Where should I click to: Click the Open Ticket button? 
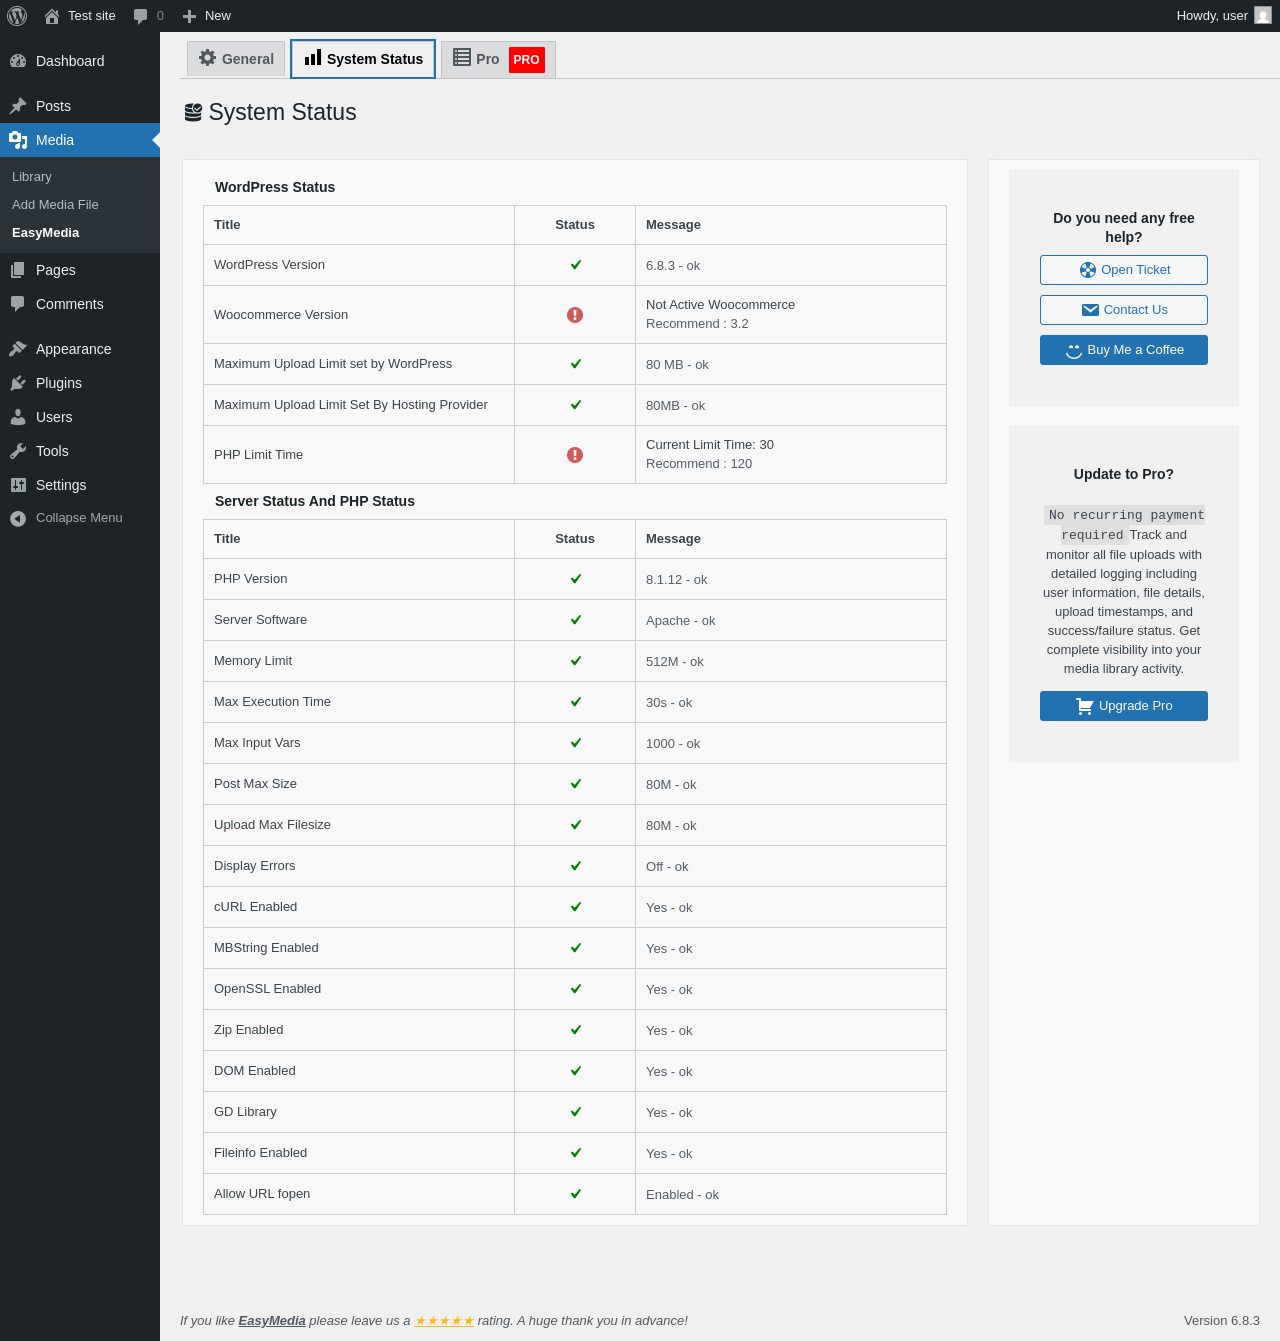(x=1124, y=270)
